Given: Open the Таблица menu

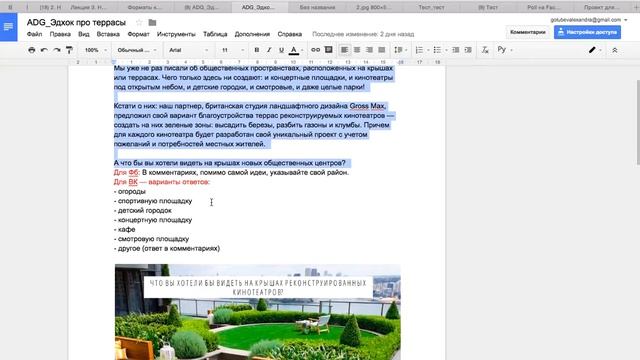Looking at the screenshot, I should 215,34.
